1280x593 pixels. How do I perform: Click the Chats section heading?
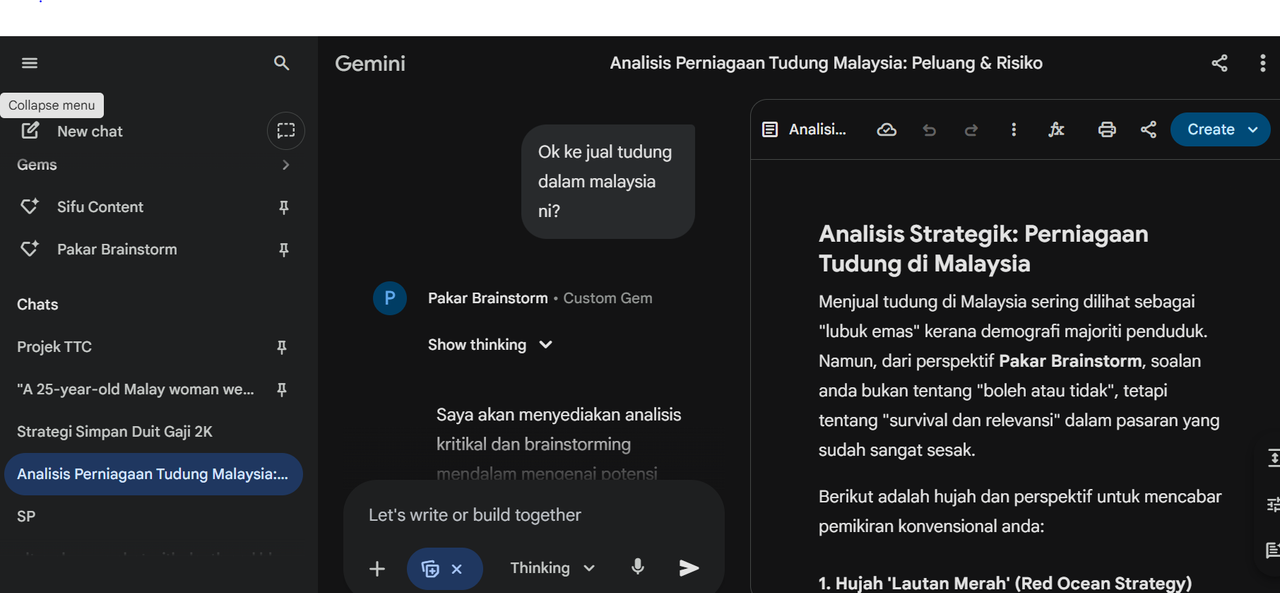(38, 304)
